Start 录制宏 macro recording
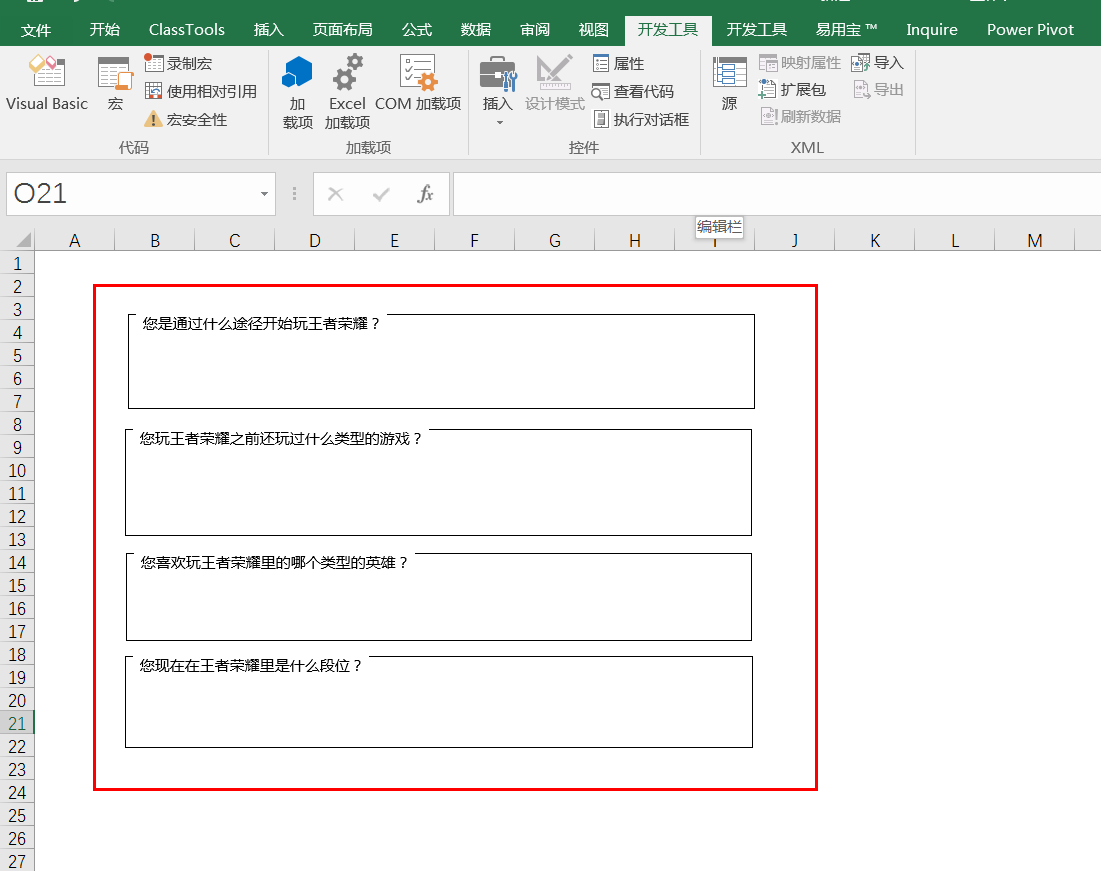This screenshot has height=871, width=1101. [178, 63]
